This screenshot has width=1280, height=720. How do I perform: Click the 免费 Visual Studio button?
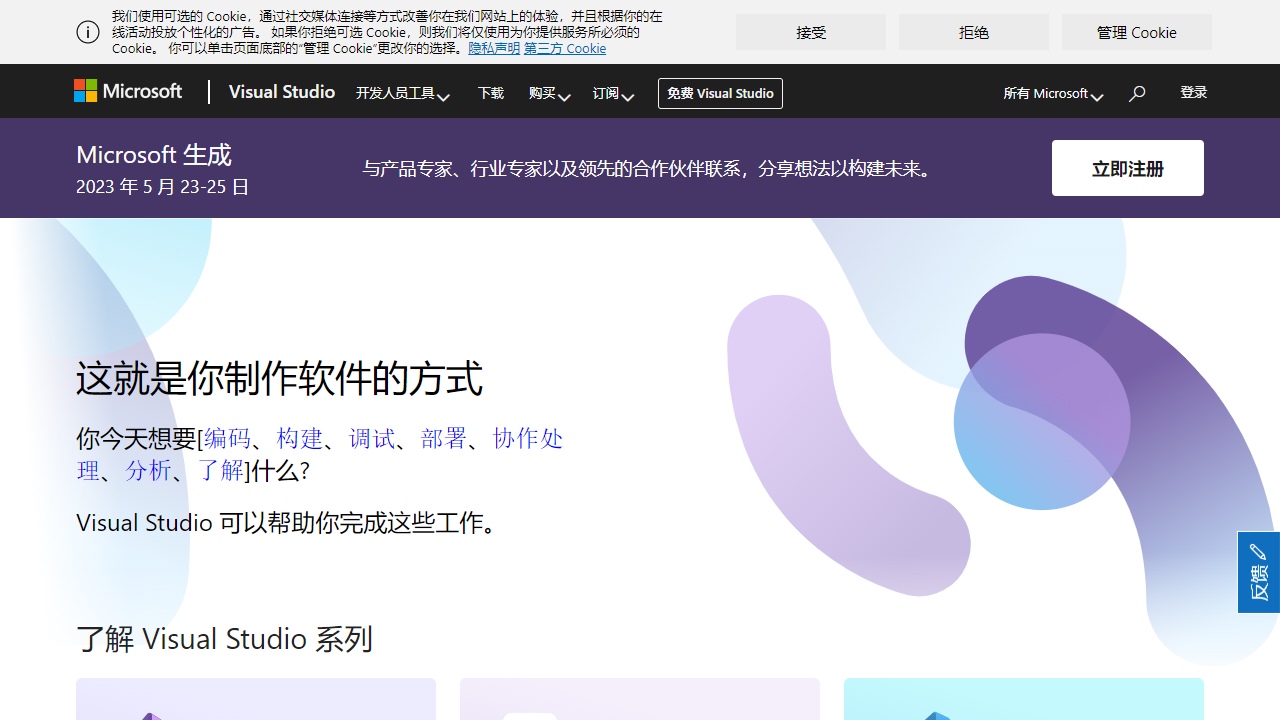720,93
